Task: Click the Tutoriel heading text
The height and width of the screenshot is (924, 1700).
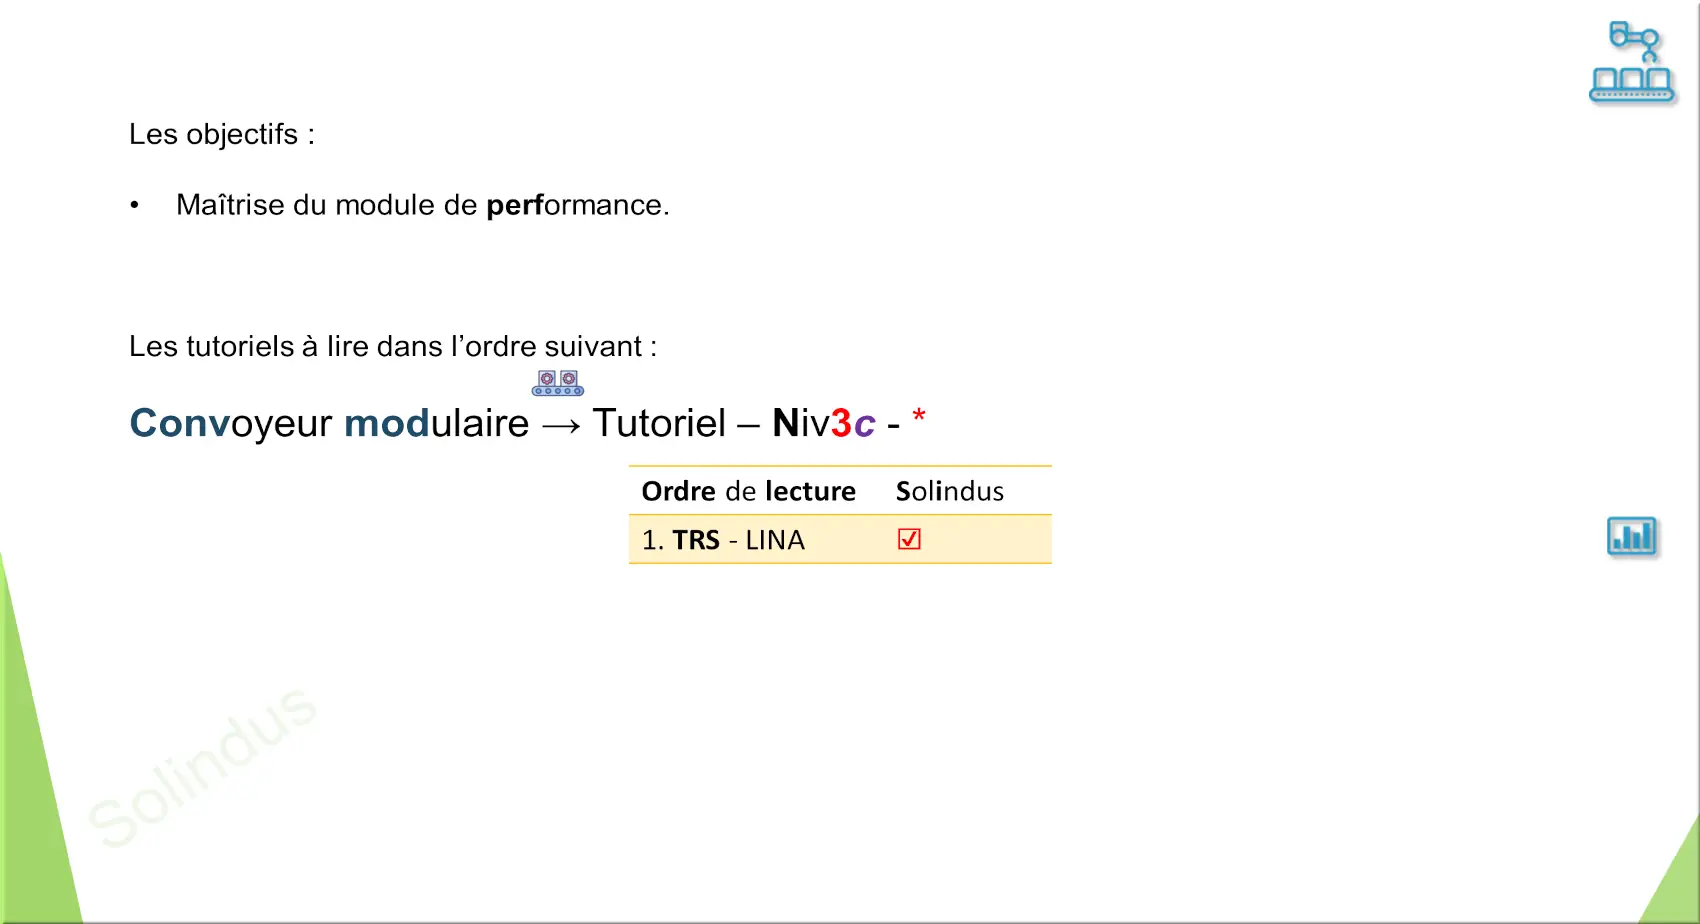Action: (659, 423)
